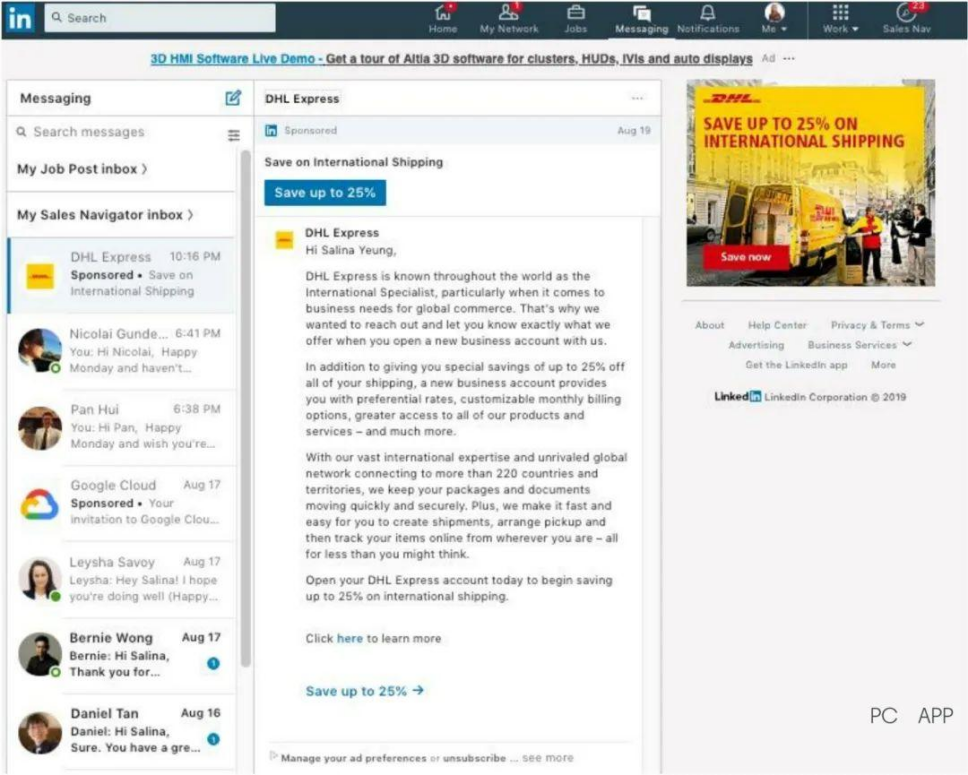Screen dimensions: 968x775
Task: Expand My Job Post inbox
Action: click(82, 169)
